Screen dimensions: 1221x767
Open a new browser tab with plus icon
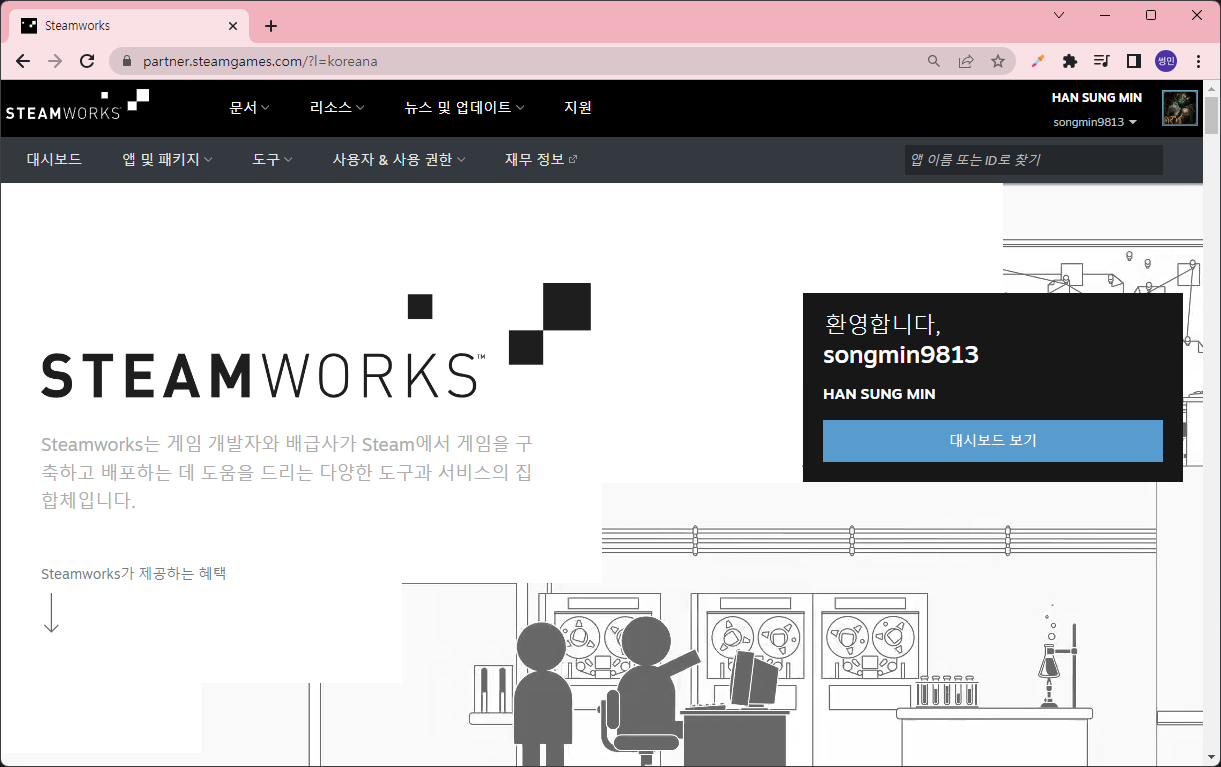coord(271,26)
